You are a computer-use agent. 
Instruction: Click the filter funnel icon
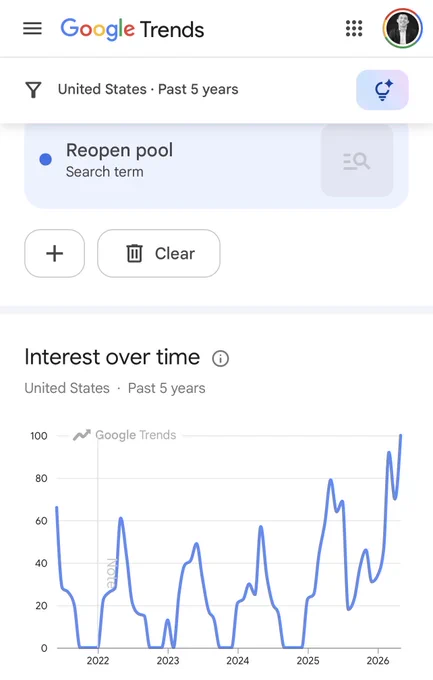[x=33, y=90]
